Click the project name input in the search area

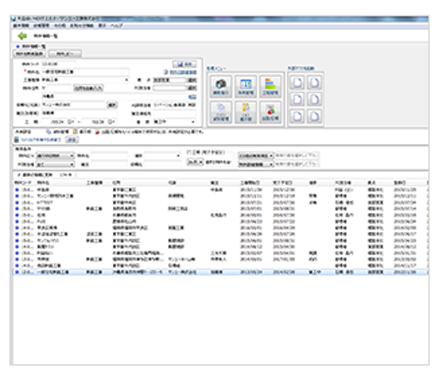click(109, 156)
